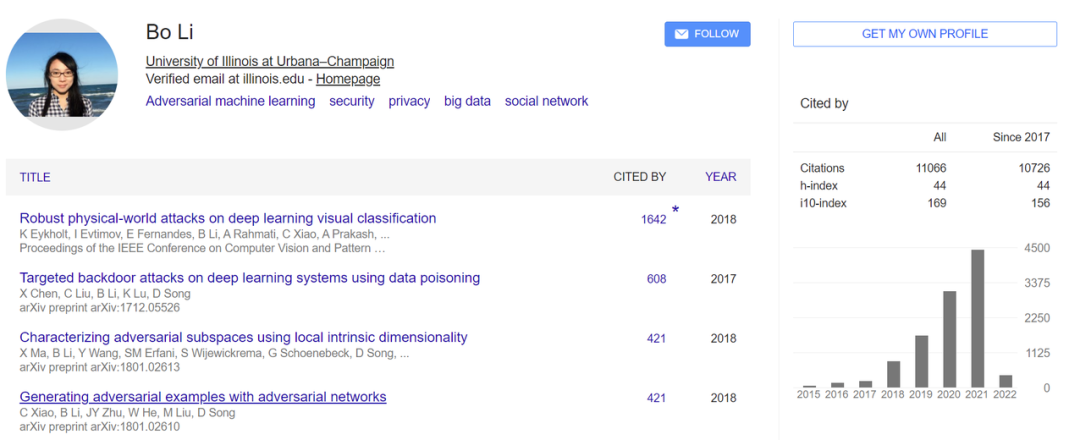This screenshot has height=440, width=1080.
Task: Open University of Illinois at Urbana–Champaign link
Action: pos(270,61)
